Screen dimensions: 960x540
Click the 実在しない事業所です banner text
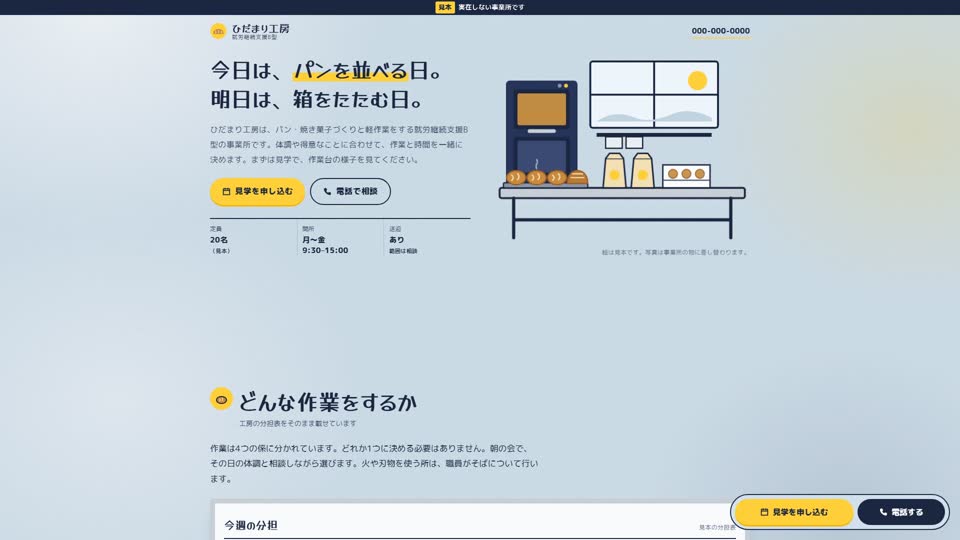(x=491, y=7)
